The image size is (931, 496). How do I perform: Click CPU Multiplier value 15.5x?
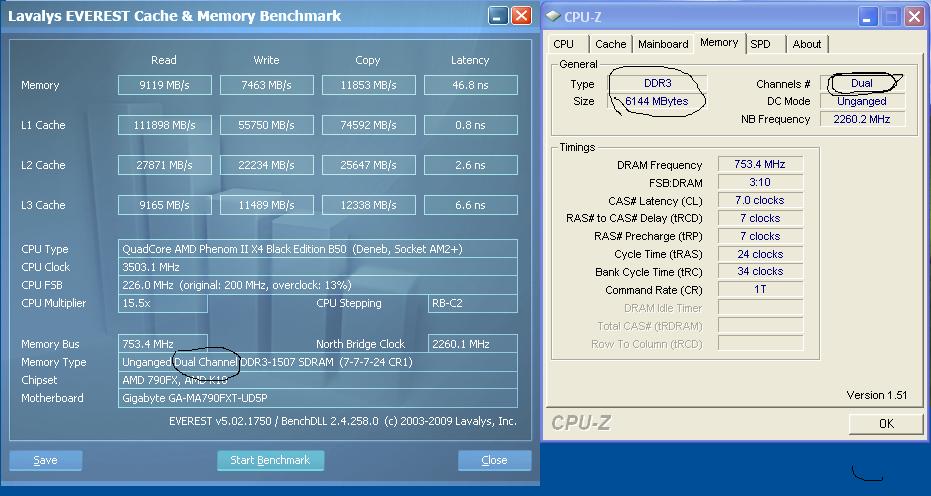163,303
